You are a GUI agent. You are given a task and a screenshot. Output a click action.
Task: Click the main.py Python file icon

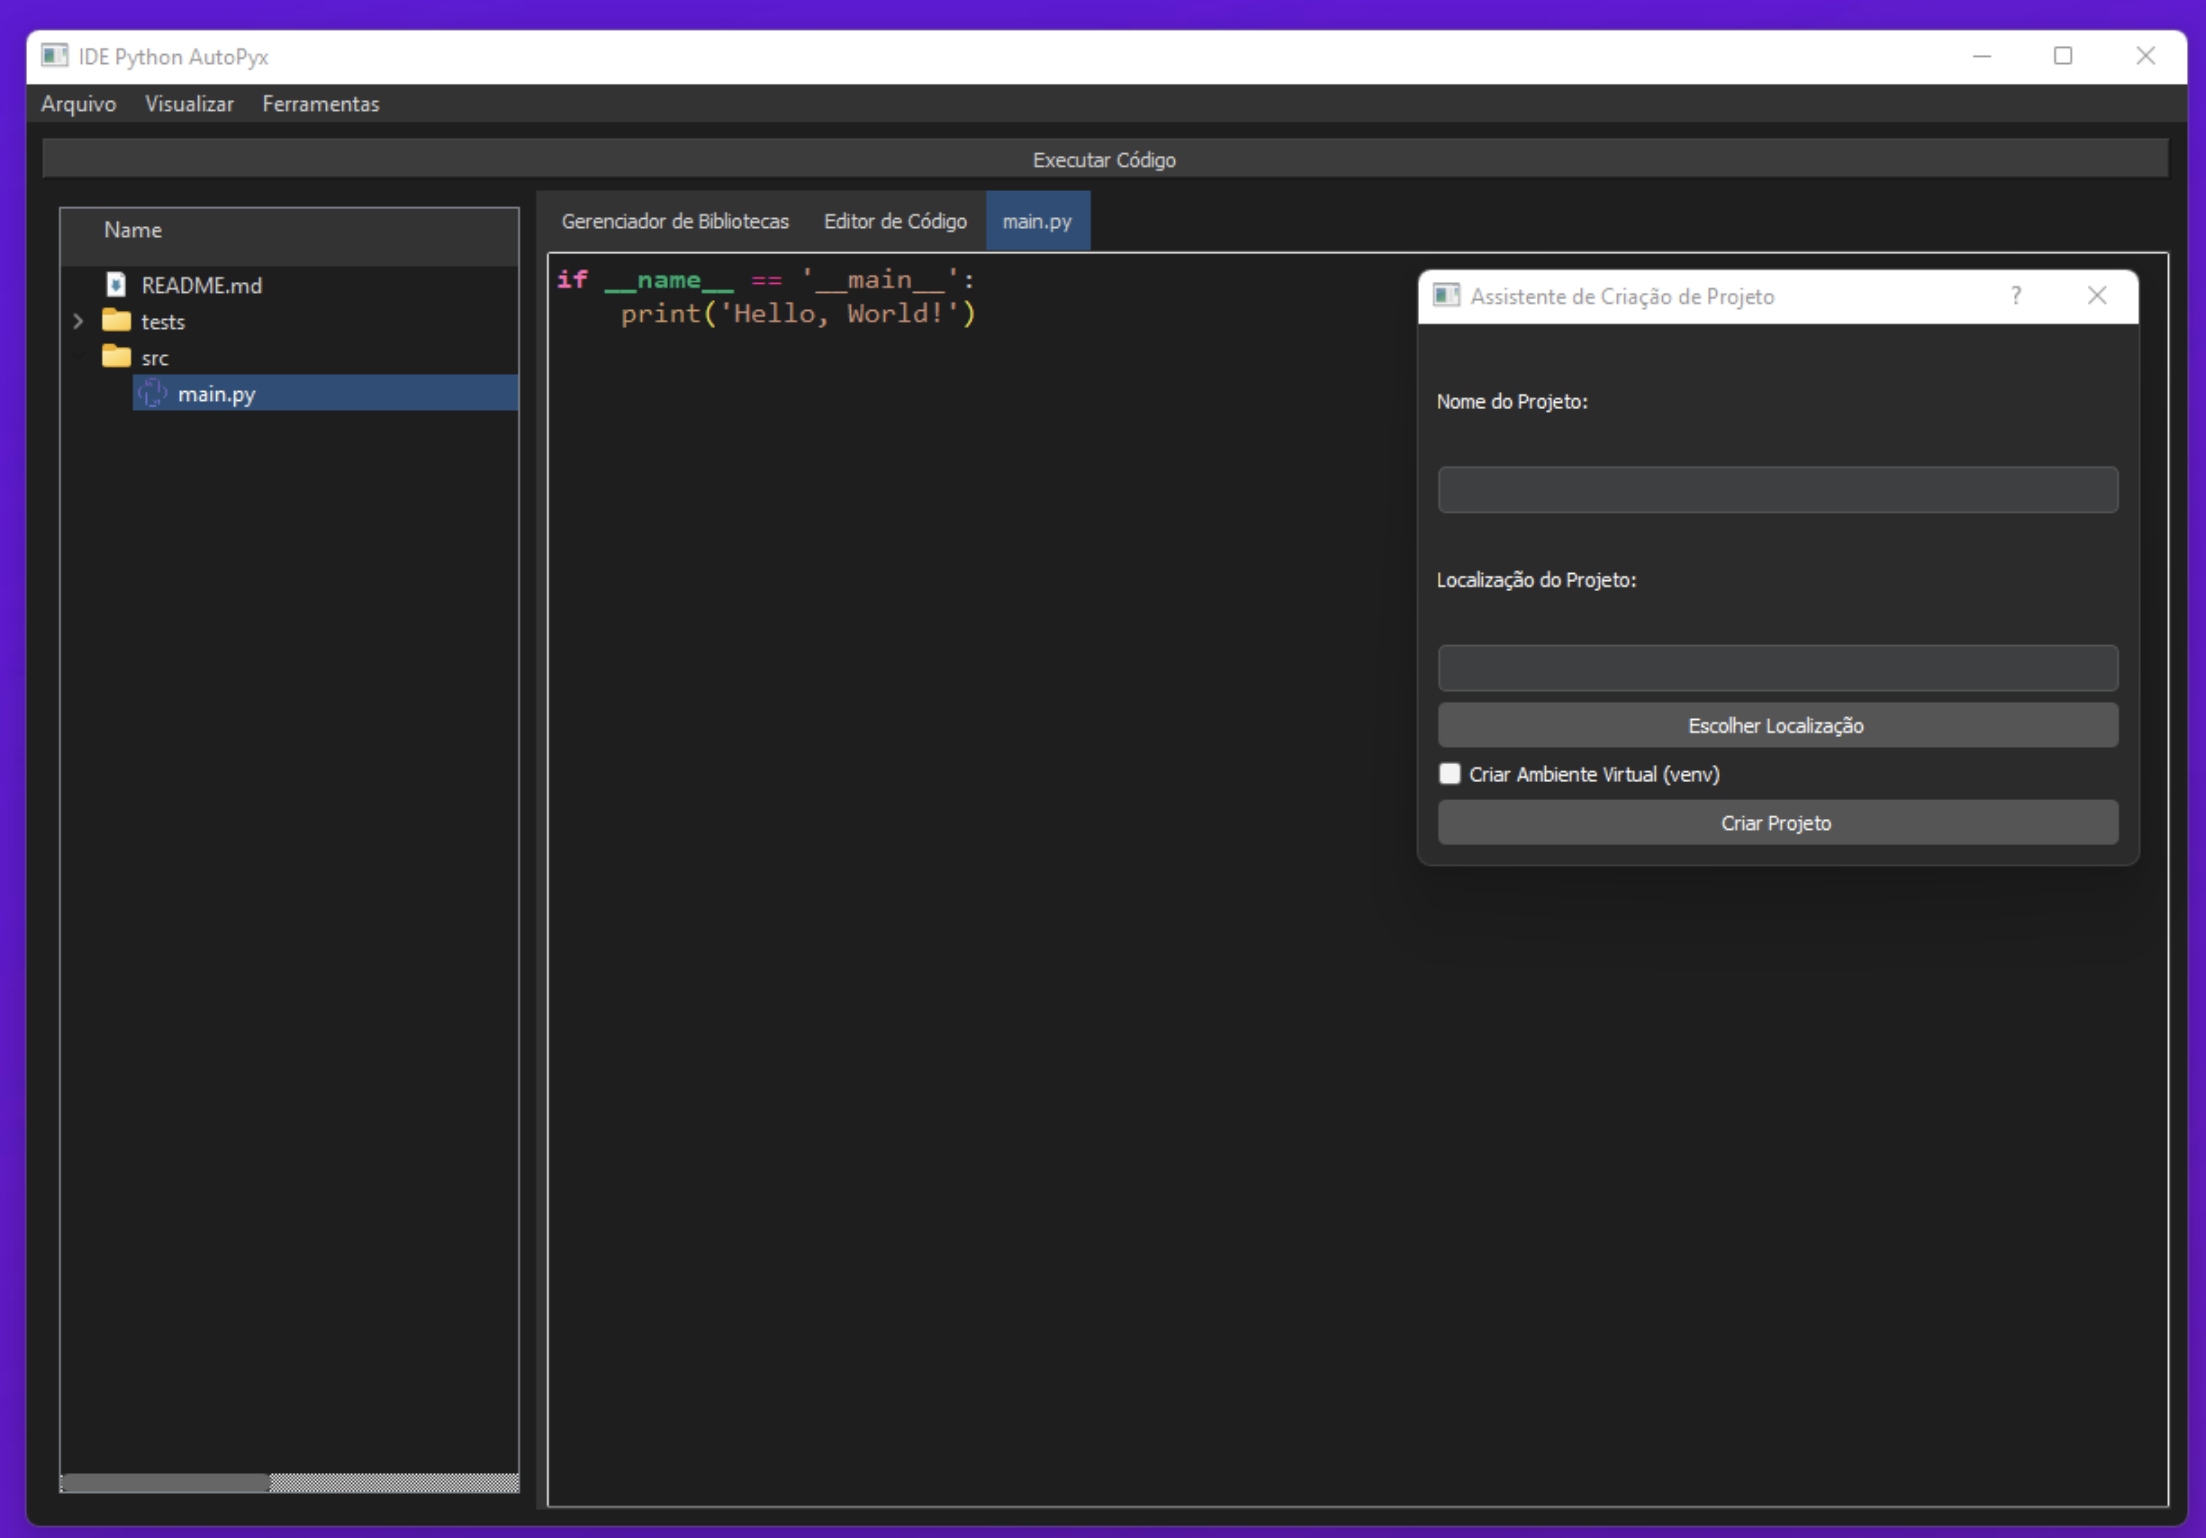click(152, 394)
